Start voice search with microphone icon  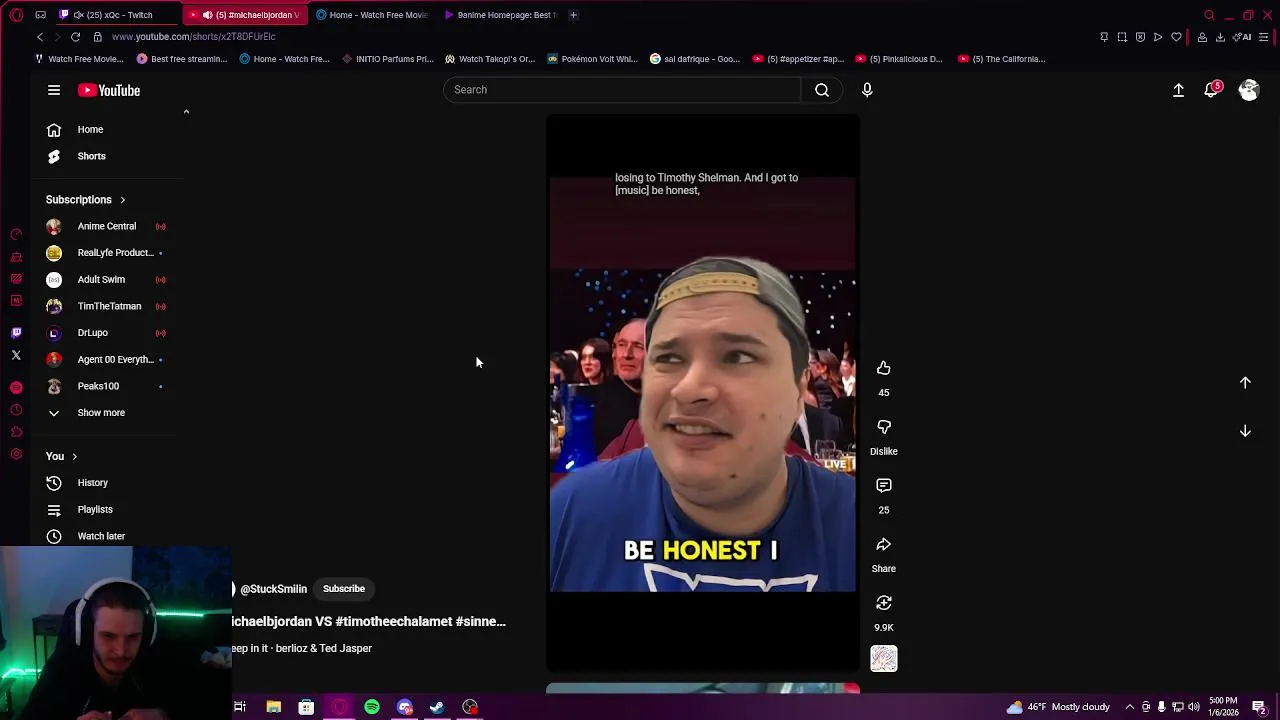click(x=867, y=90)
